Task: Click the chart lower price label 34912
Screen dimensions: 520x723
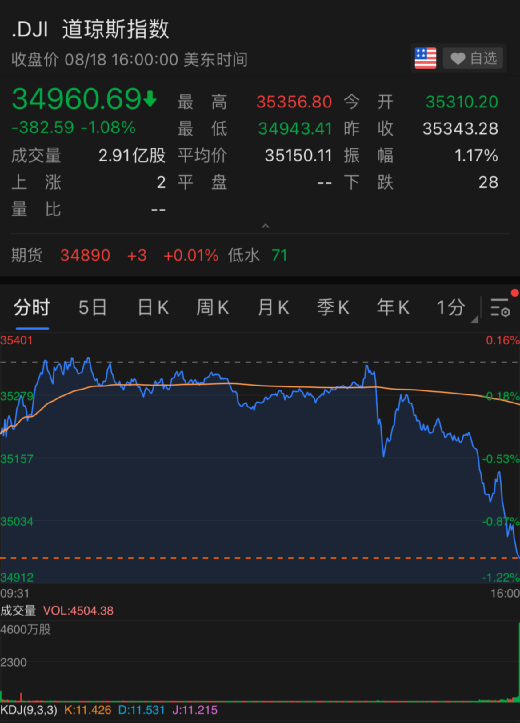Action: 17,577
